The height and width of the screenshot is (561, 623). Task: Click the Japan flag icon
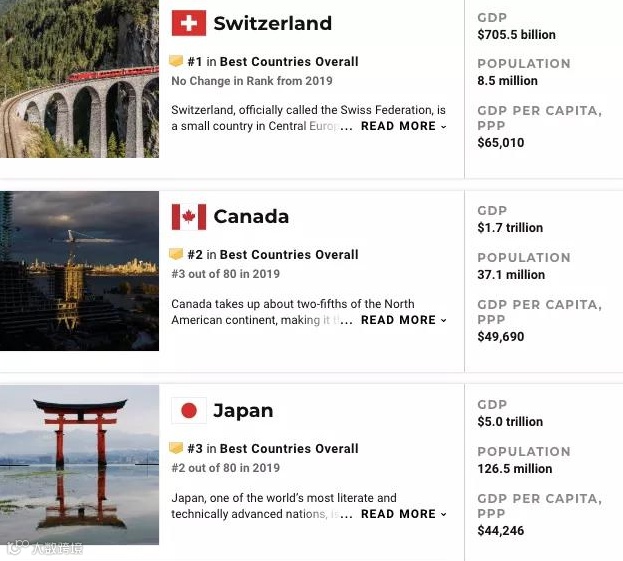point(188,411)
